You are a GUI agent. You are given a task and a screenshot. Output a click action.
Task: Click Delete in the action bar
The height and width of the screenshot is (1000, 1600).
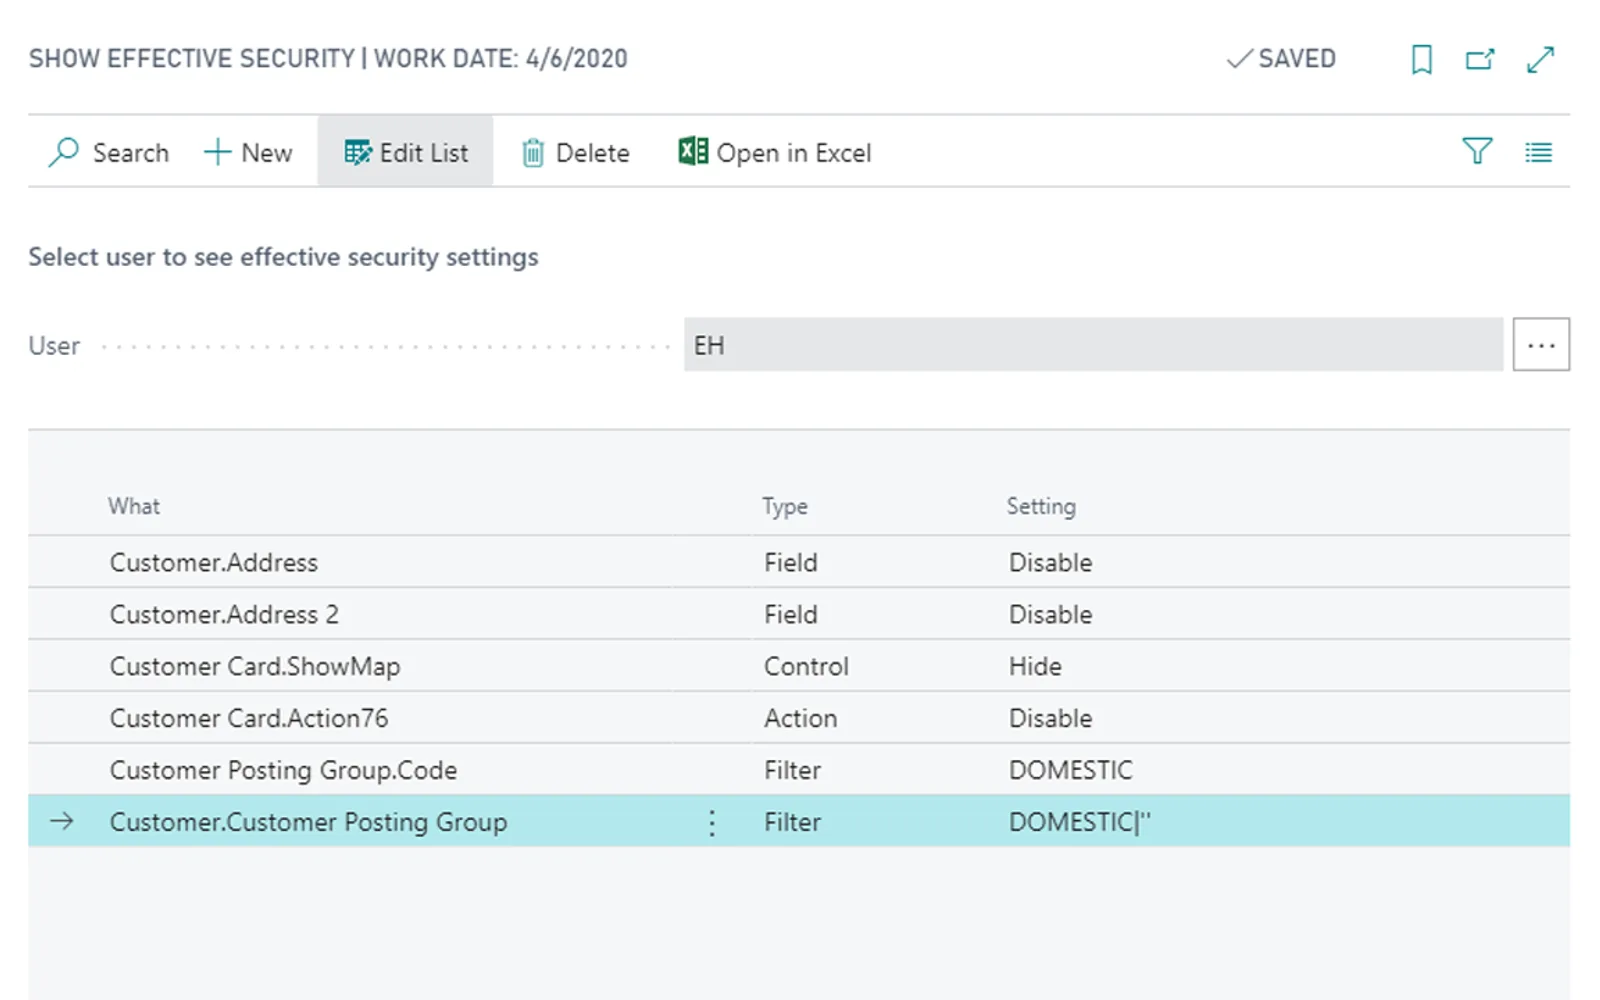pos(576,152)
